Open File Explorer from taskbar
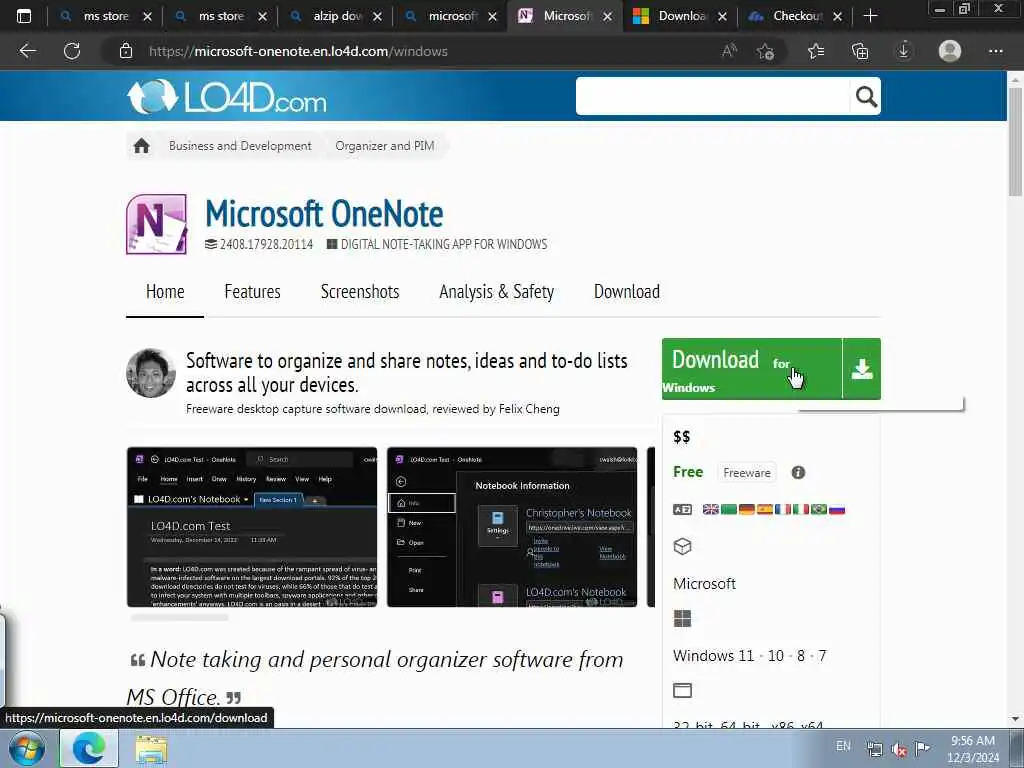The height and width of the screenshot is (768, 1024). pyautogui.click(x=152, y=749)
